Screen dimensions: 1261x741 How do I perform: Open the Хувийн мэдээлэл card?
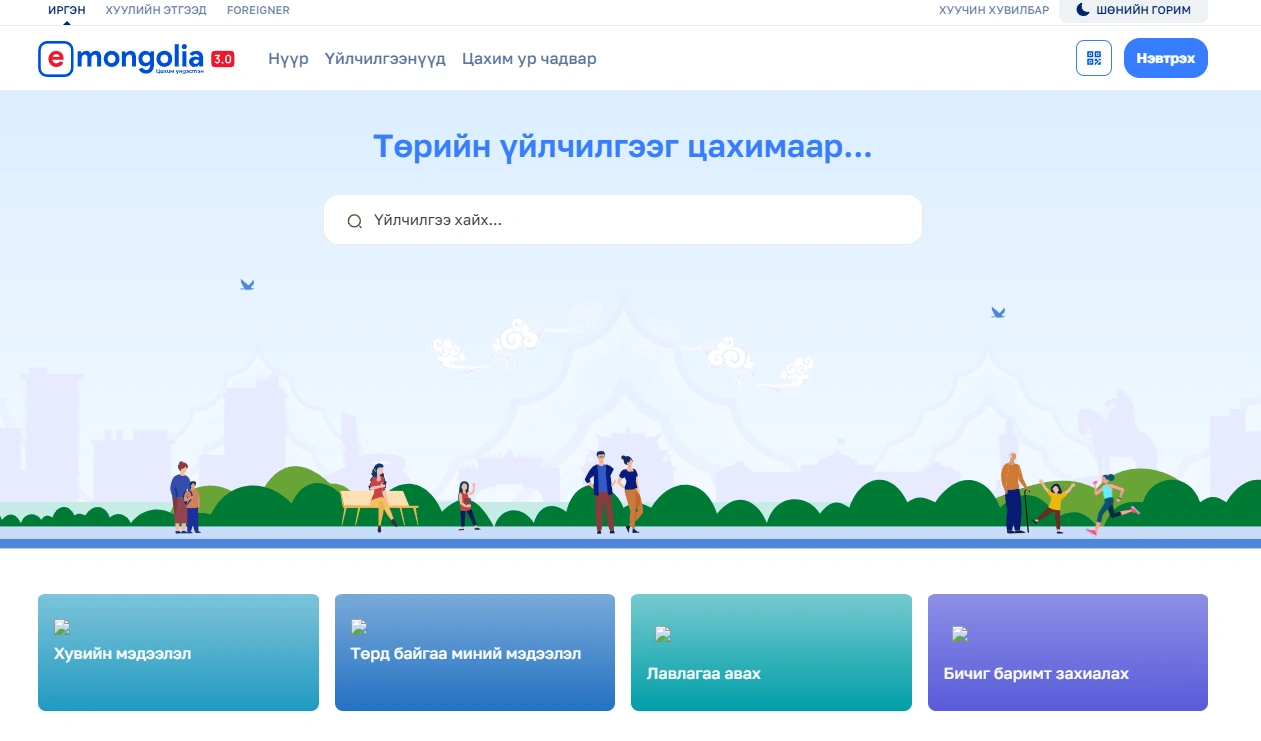coord(178,652)
